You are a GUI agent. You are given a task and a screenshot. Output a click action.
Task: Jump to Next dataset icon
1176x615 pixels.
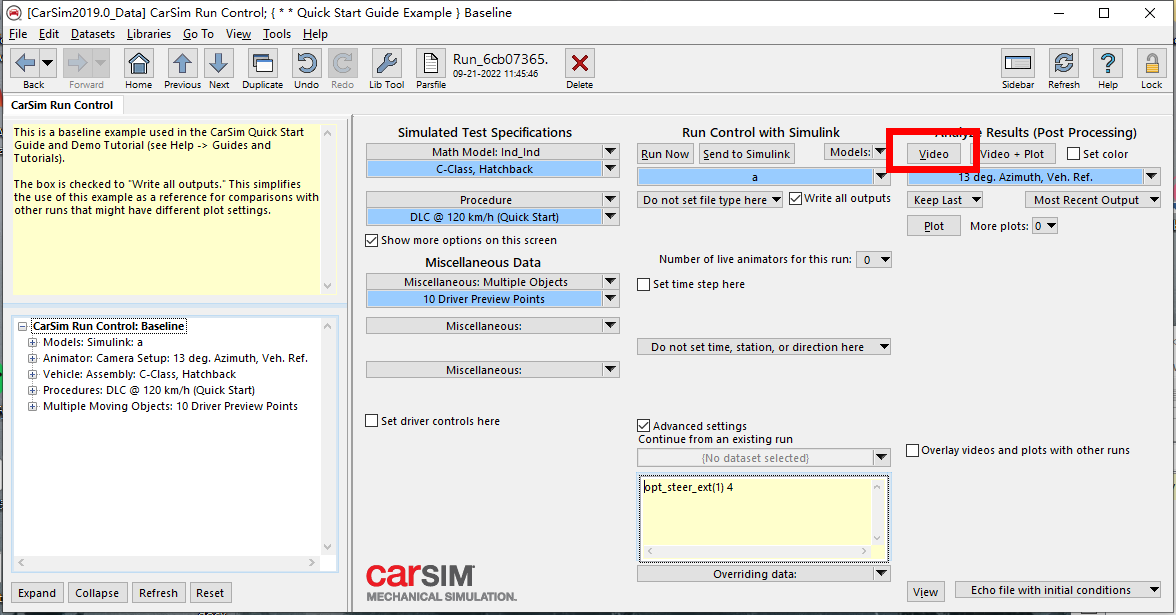pos(218,64)
